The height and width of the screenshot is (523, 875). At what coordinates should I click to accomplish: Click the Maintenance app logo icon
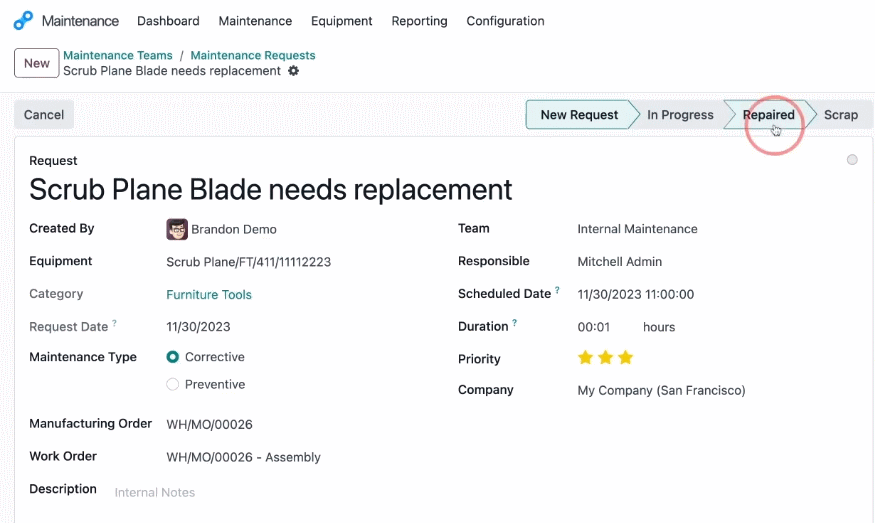tap(23, 21)
